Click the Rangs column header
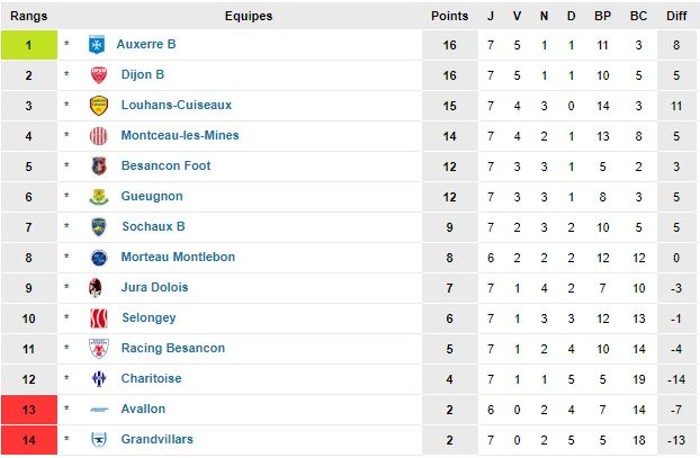The width and height of the screenshot is (700, 458). 29,16
